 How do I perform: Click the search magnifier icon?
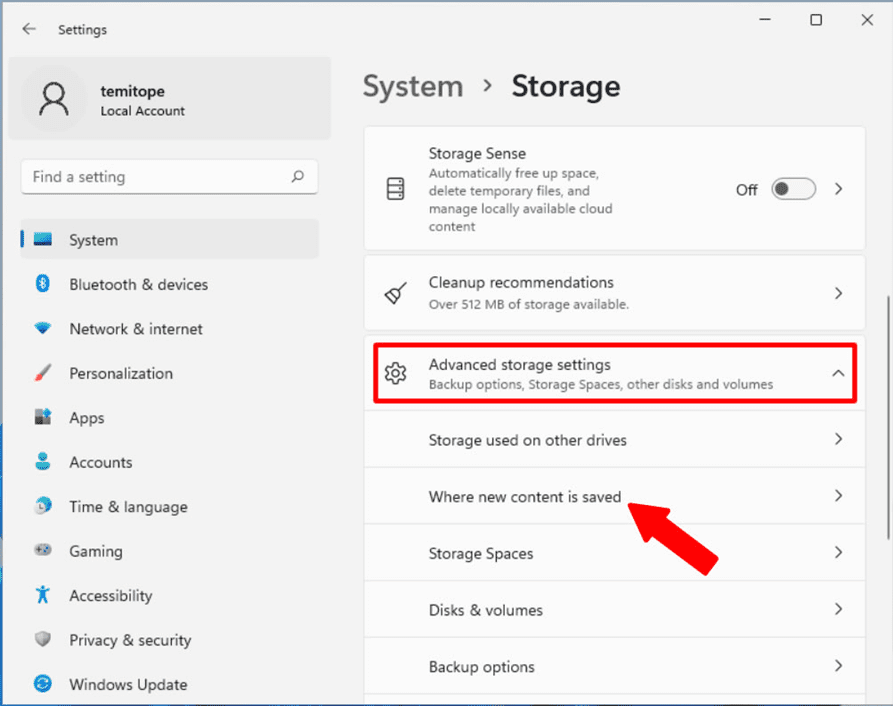pos(297,177)
